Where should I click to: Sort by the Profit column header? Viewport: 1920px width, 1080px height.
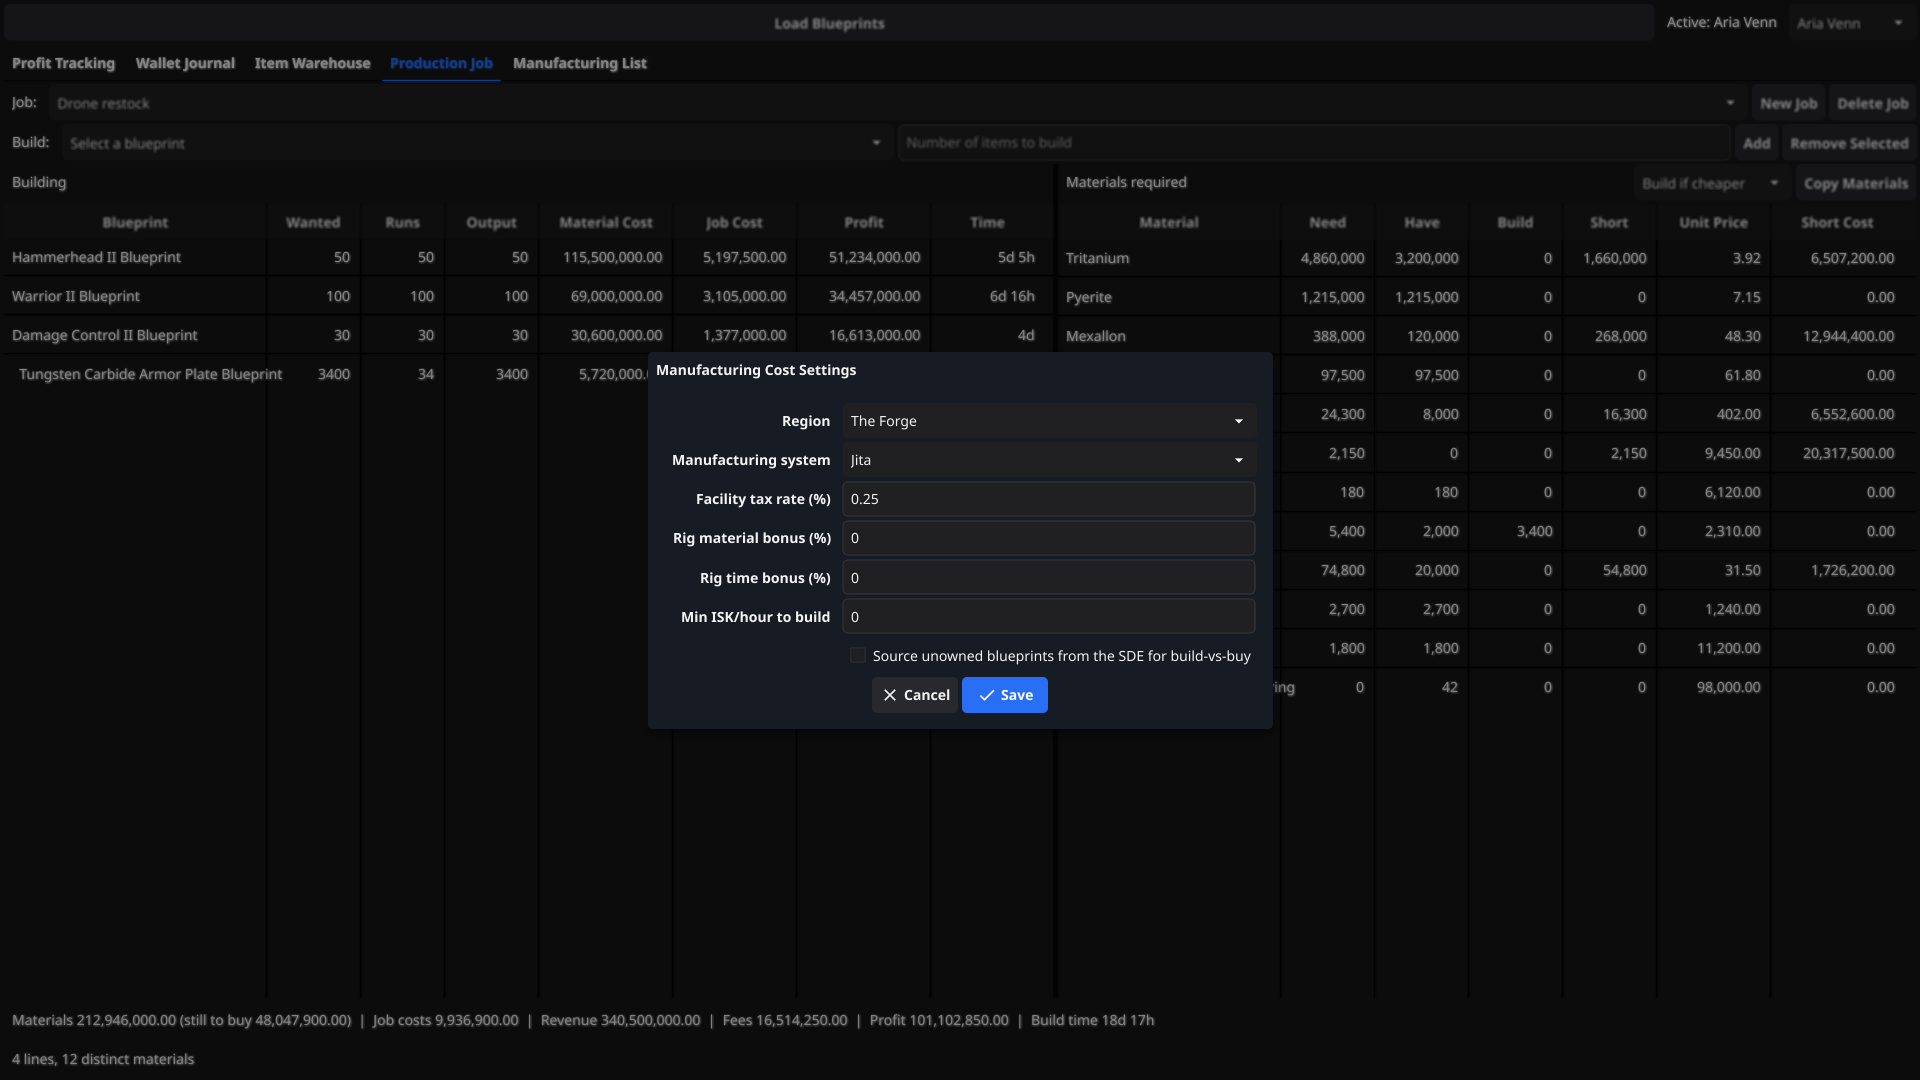pyautogui.click(x=863, y=222)
